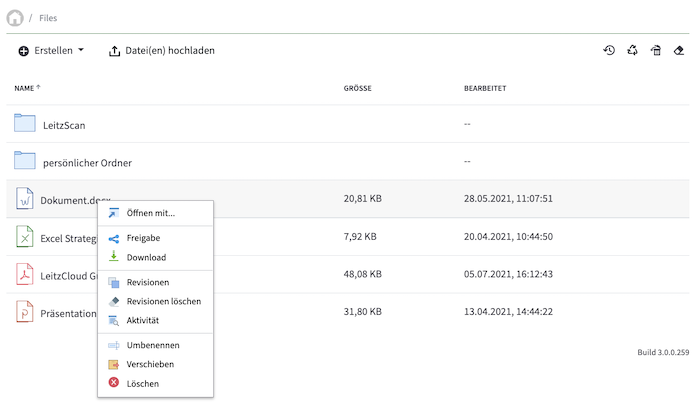Image resolution: width=700 pixels, height=408 pixels.
Task: Sort by the BEARBEITET column header
Action: pyautogui.click(x=485, y=88)
